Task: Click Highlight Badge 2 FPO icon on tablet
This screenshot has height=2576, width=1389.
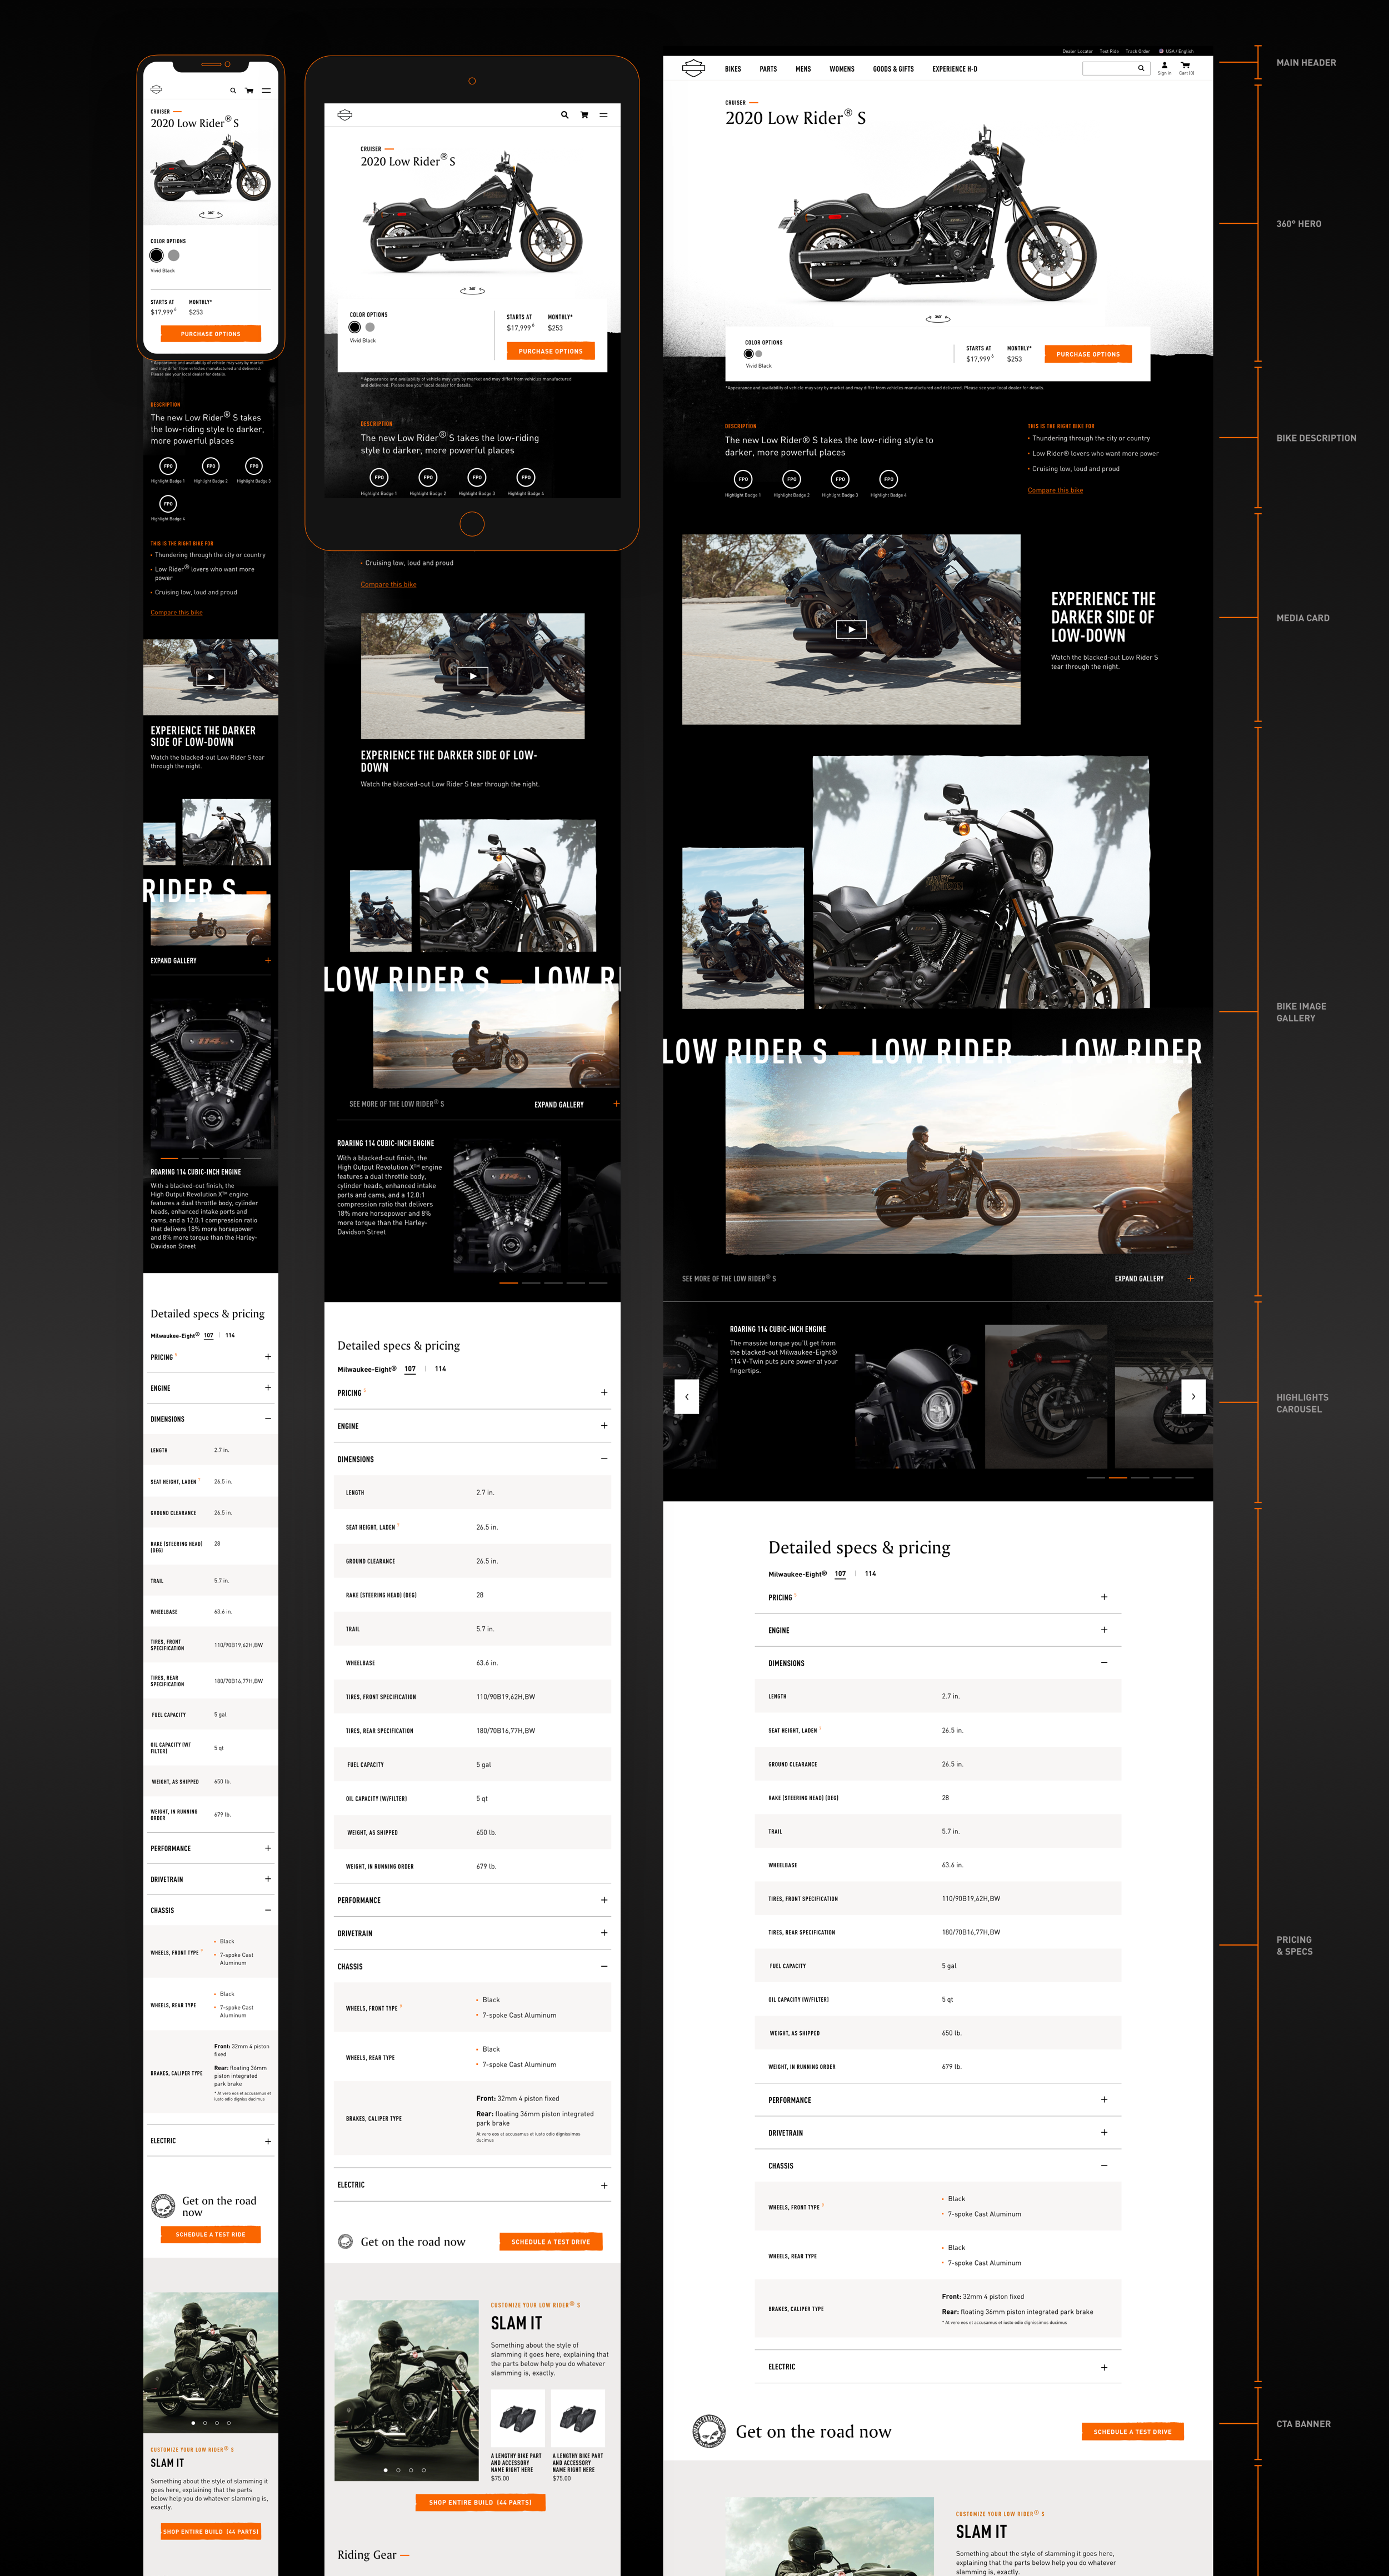Action: click(428, 477)
